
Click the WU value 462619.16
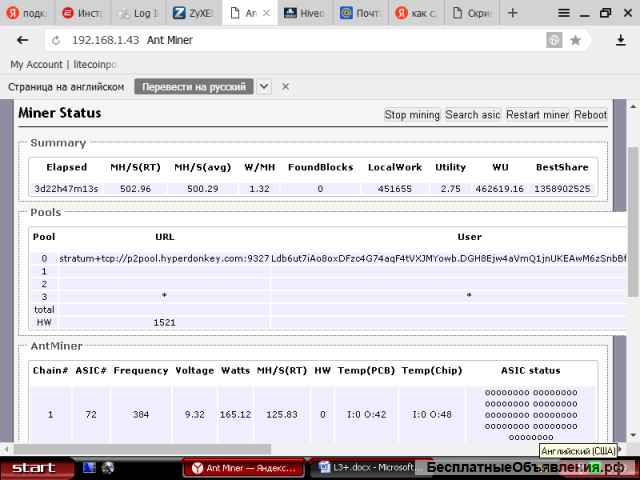pos(500,189)
